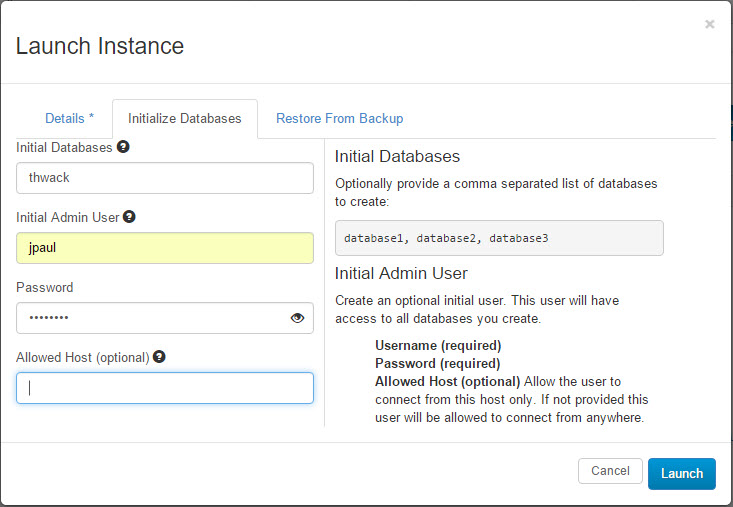Click the database1, database2, database3 example box
This screenshot has height=507, width=733.
[499, 238]
